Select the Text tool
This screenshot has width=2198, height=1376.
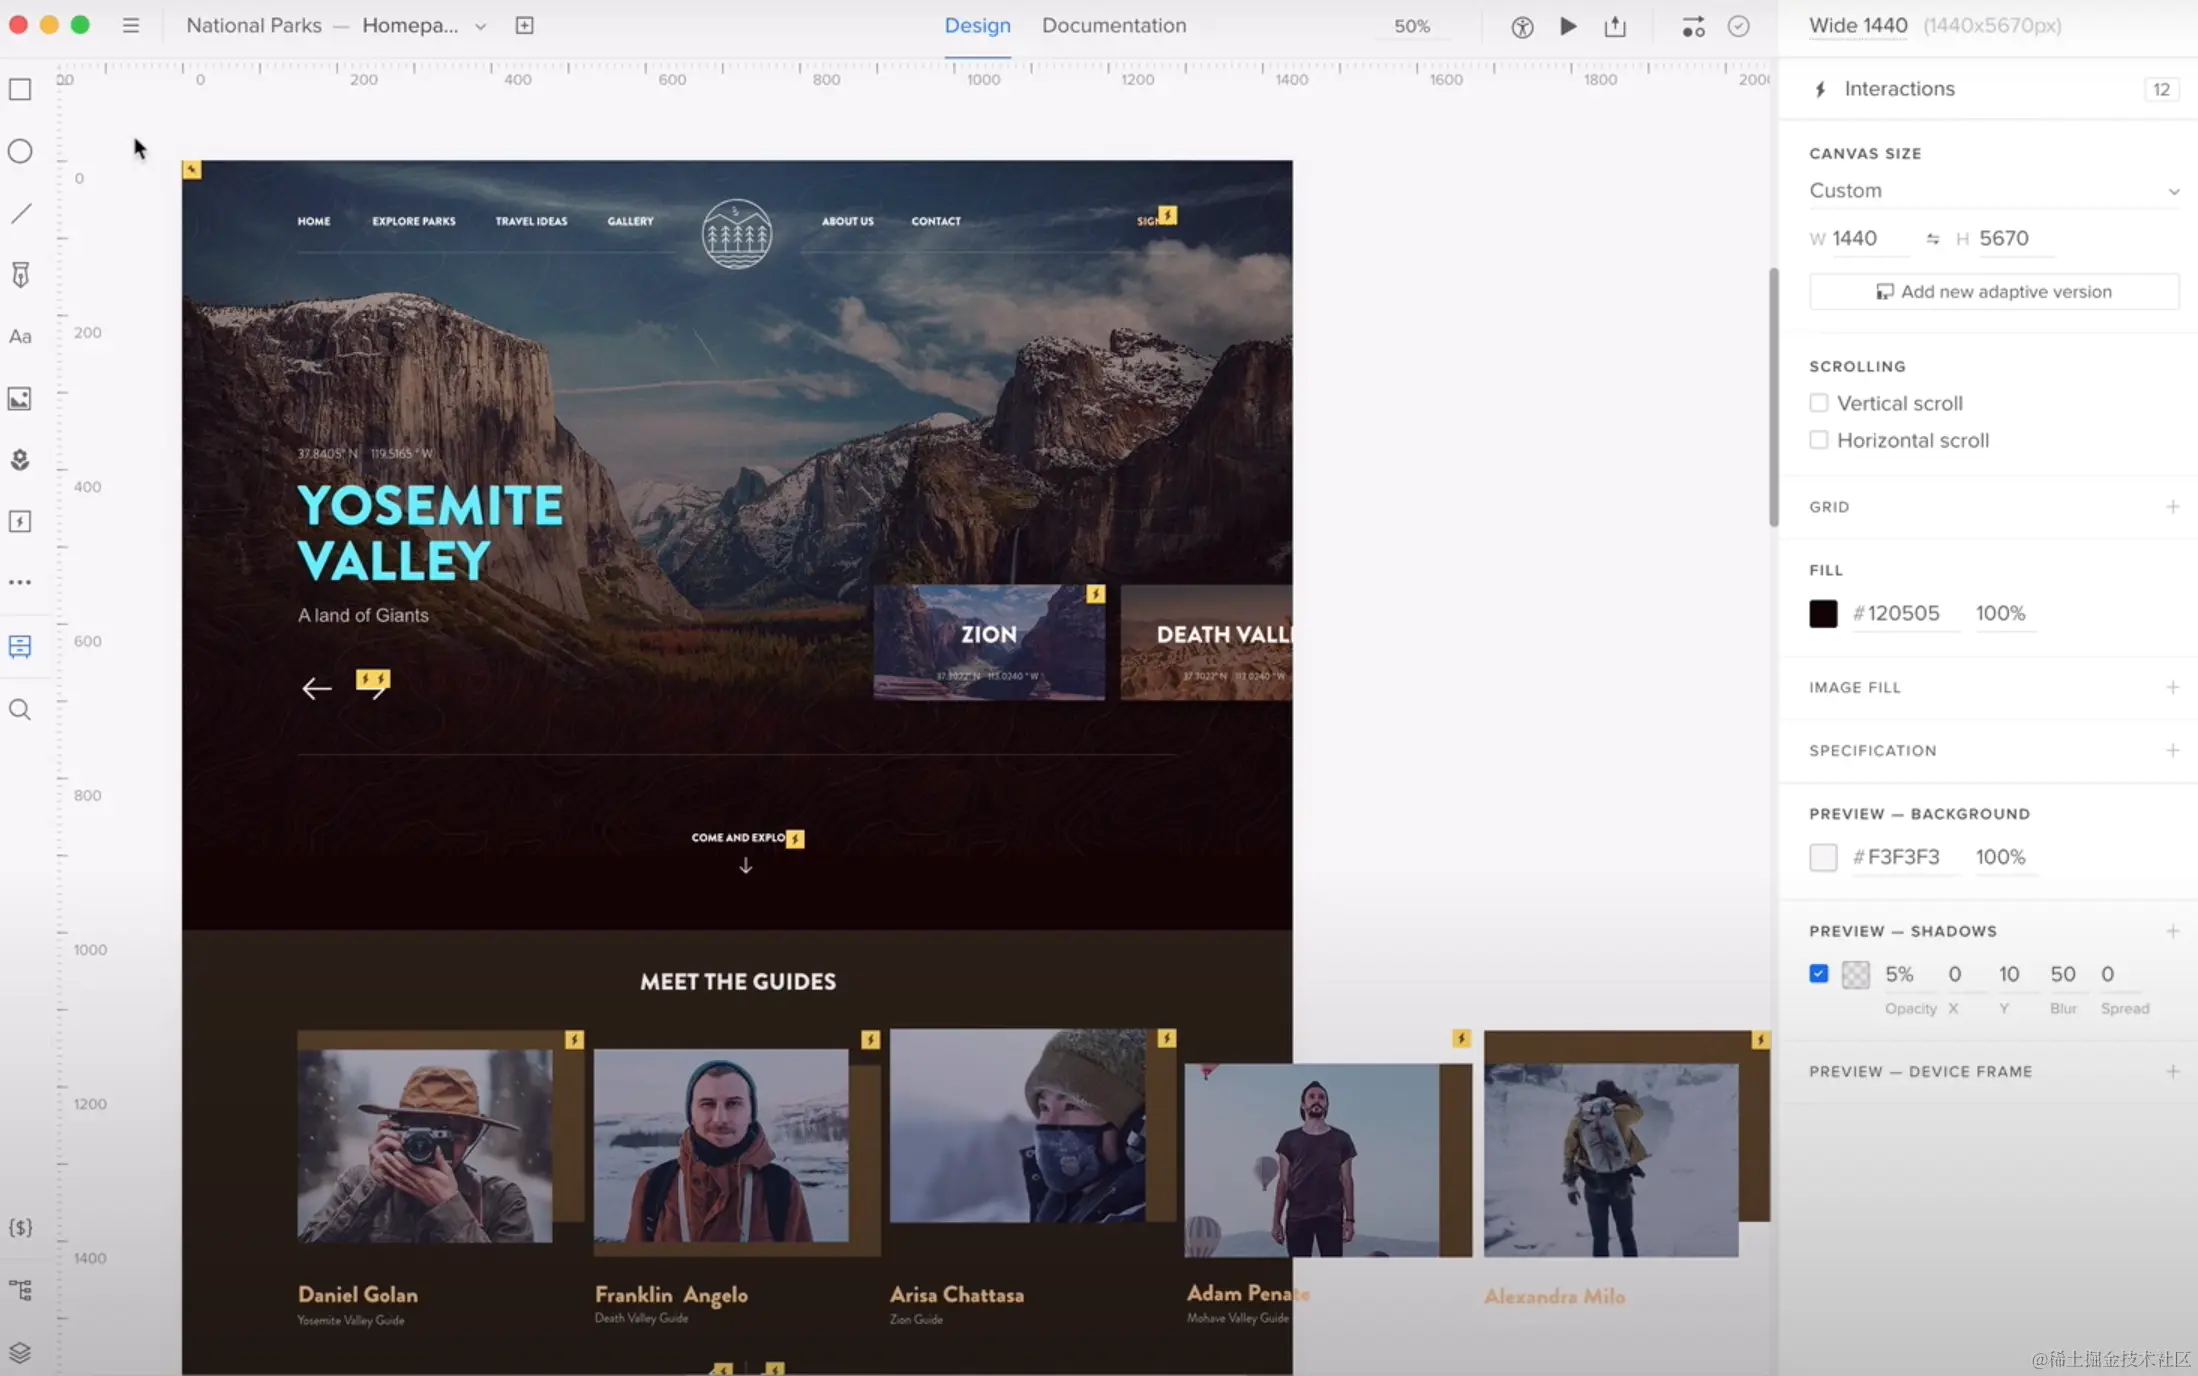[x=20, y=336]
